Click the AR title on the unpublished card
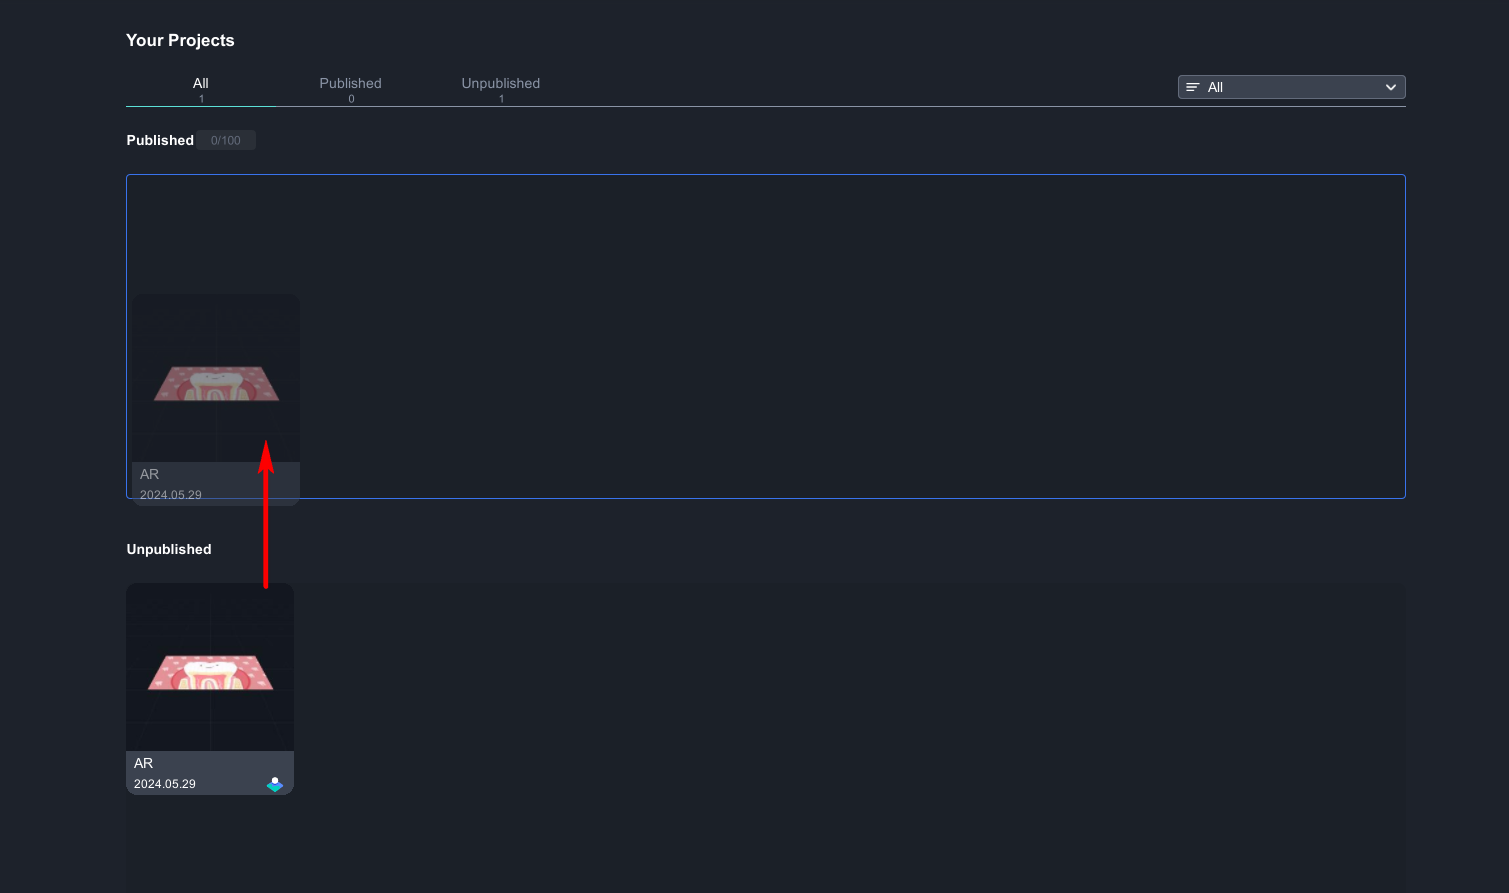The width and height of the screenshot is (1509, 893). coord(144,763)
